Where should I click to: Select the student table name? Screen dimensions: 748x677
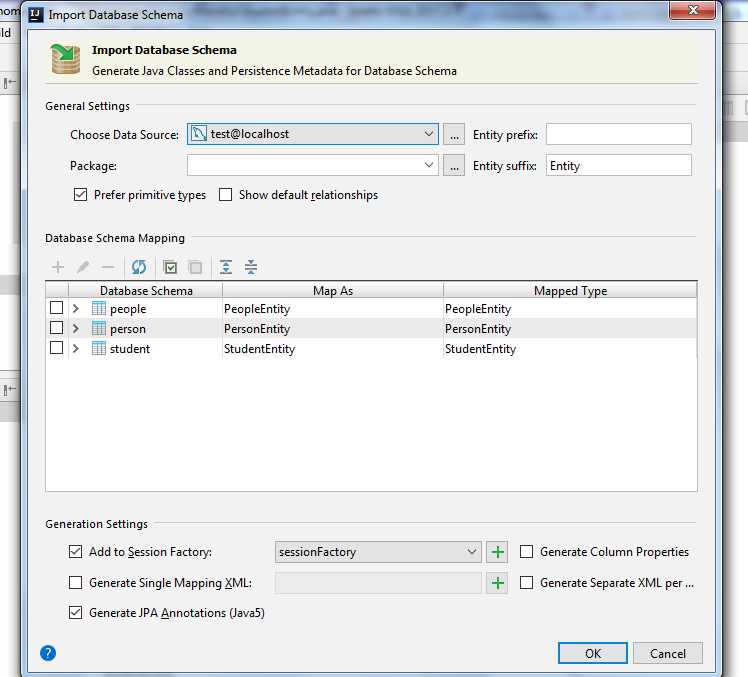(x=130, y=349)
